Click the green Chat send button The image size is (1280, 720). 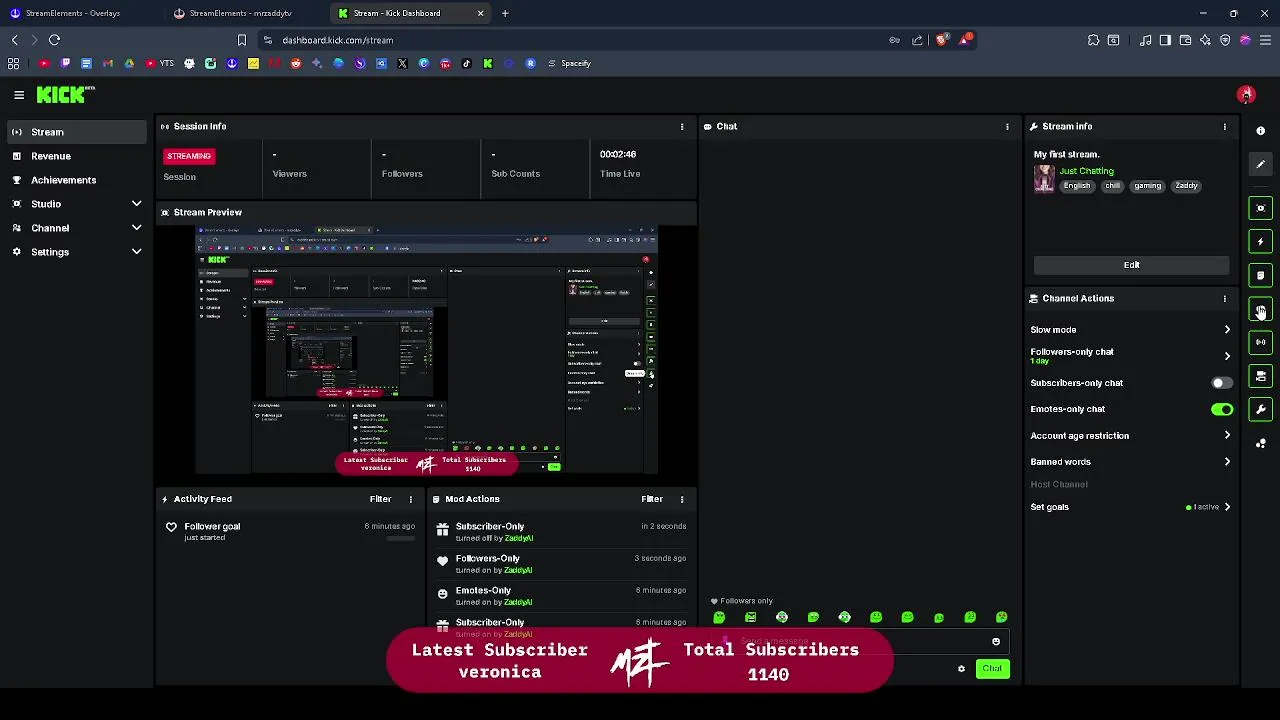[992, 669]
